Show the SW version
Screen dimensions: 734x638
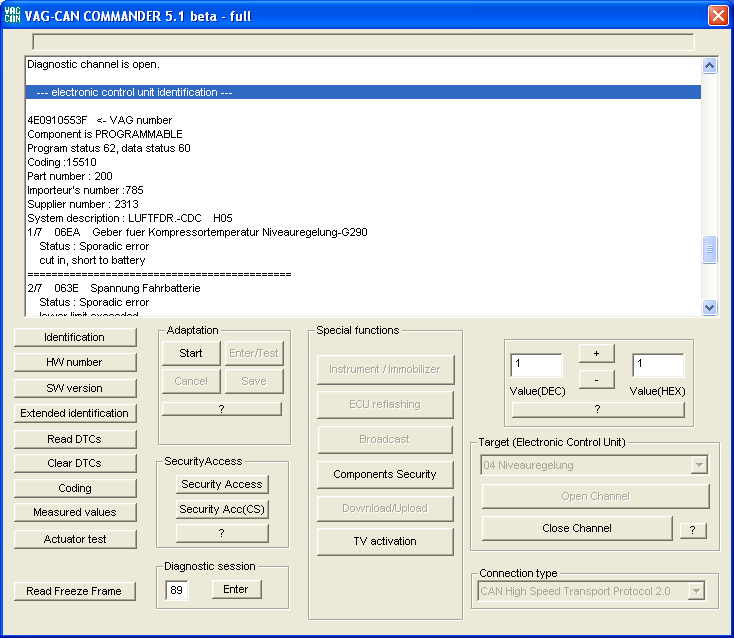point(75,388)
